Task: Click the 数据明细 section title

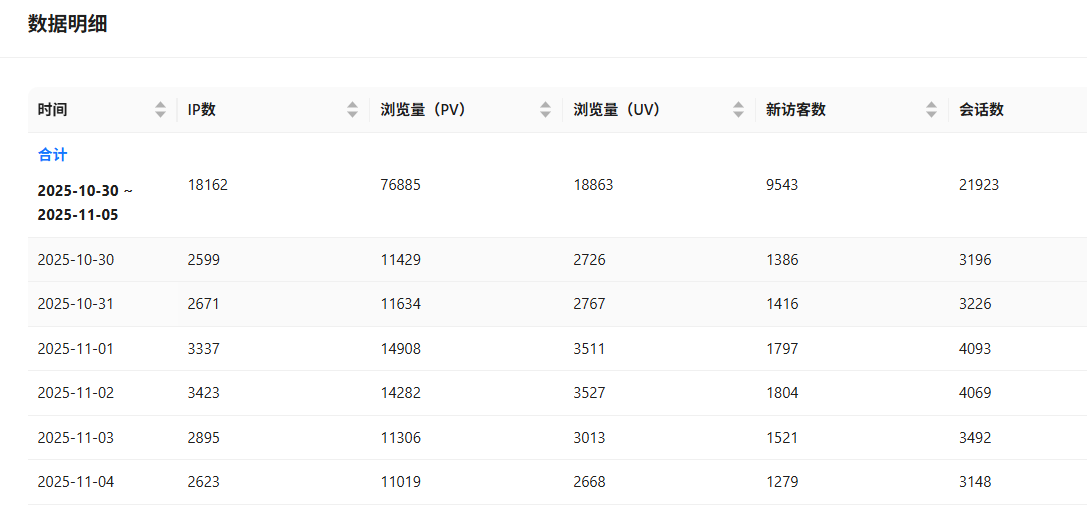Action: 67,25
